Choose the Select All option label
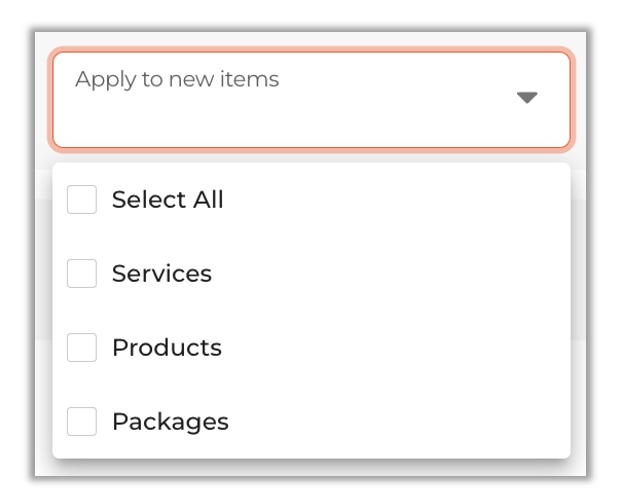The image size is (628, 502). (x=167, y=199)
